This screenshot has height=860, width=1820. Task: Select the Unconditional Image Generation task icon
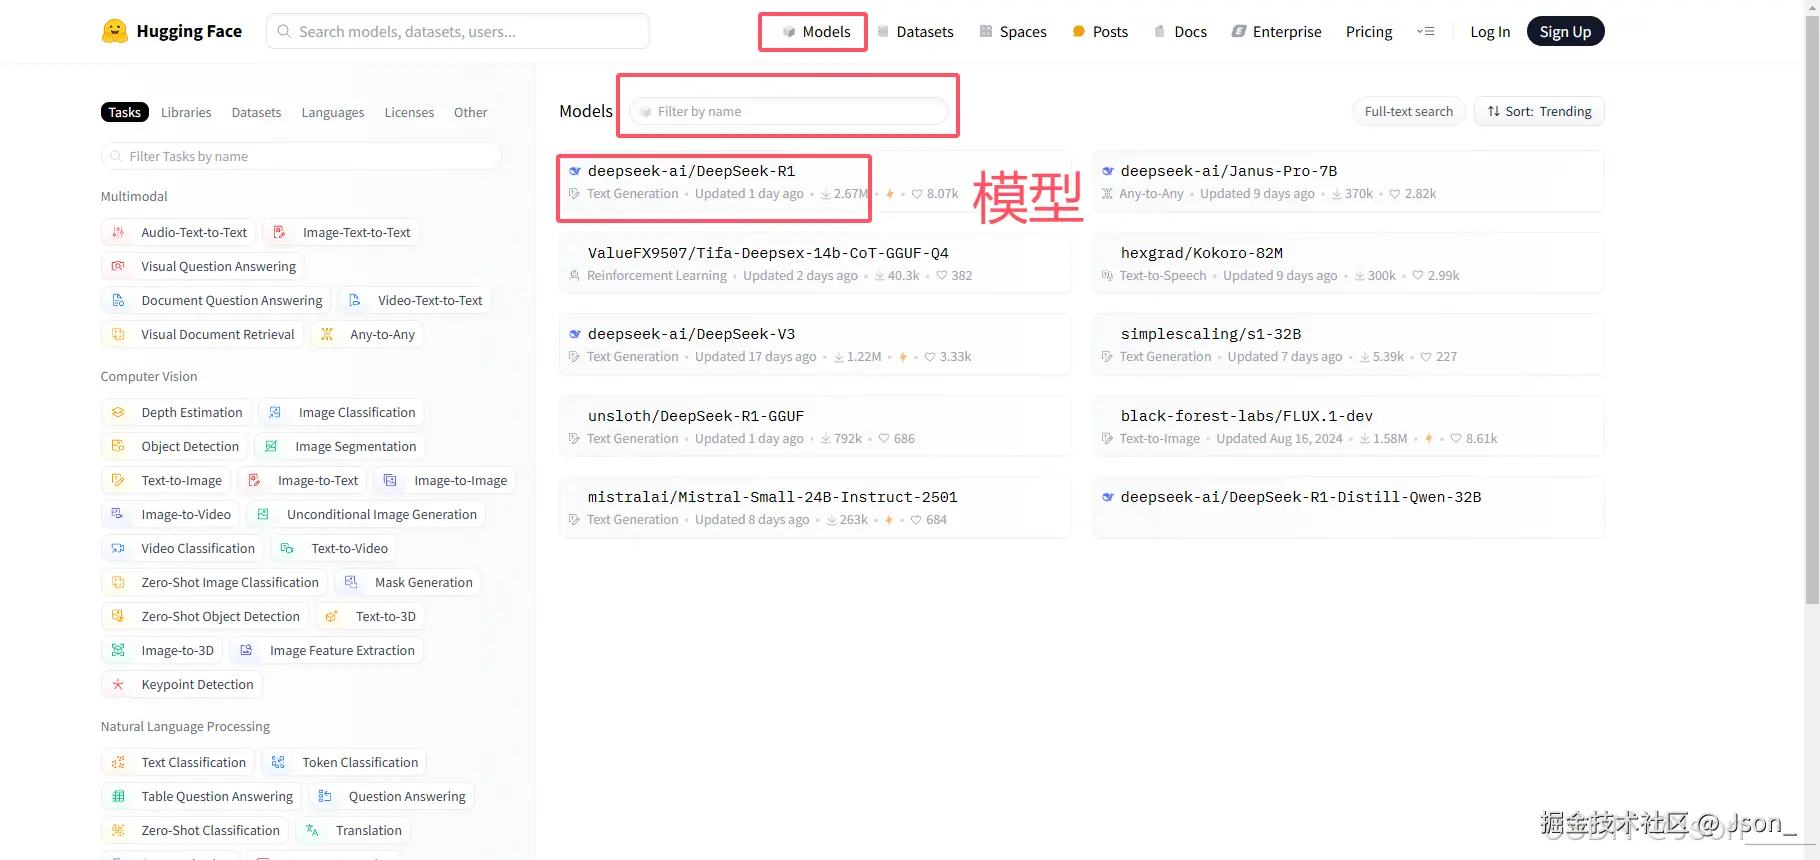click(263, 514)
